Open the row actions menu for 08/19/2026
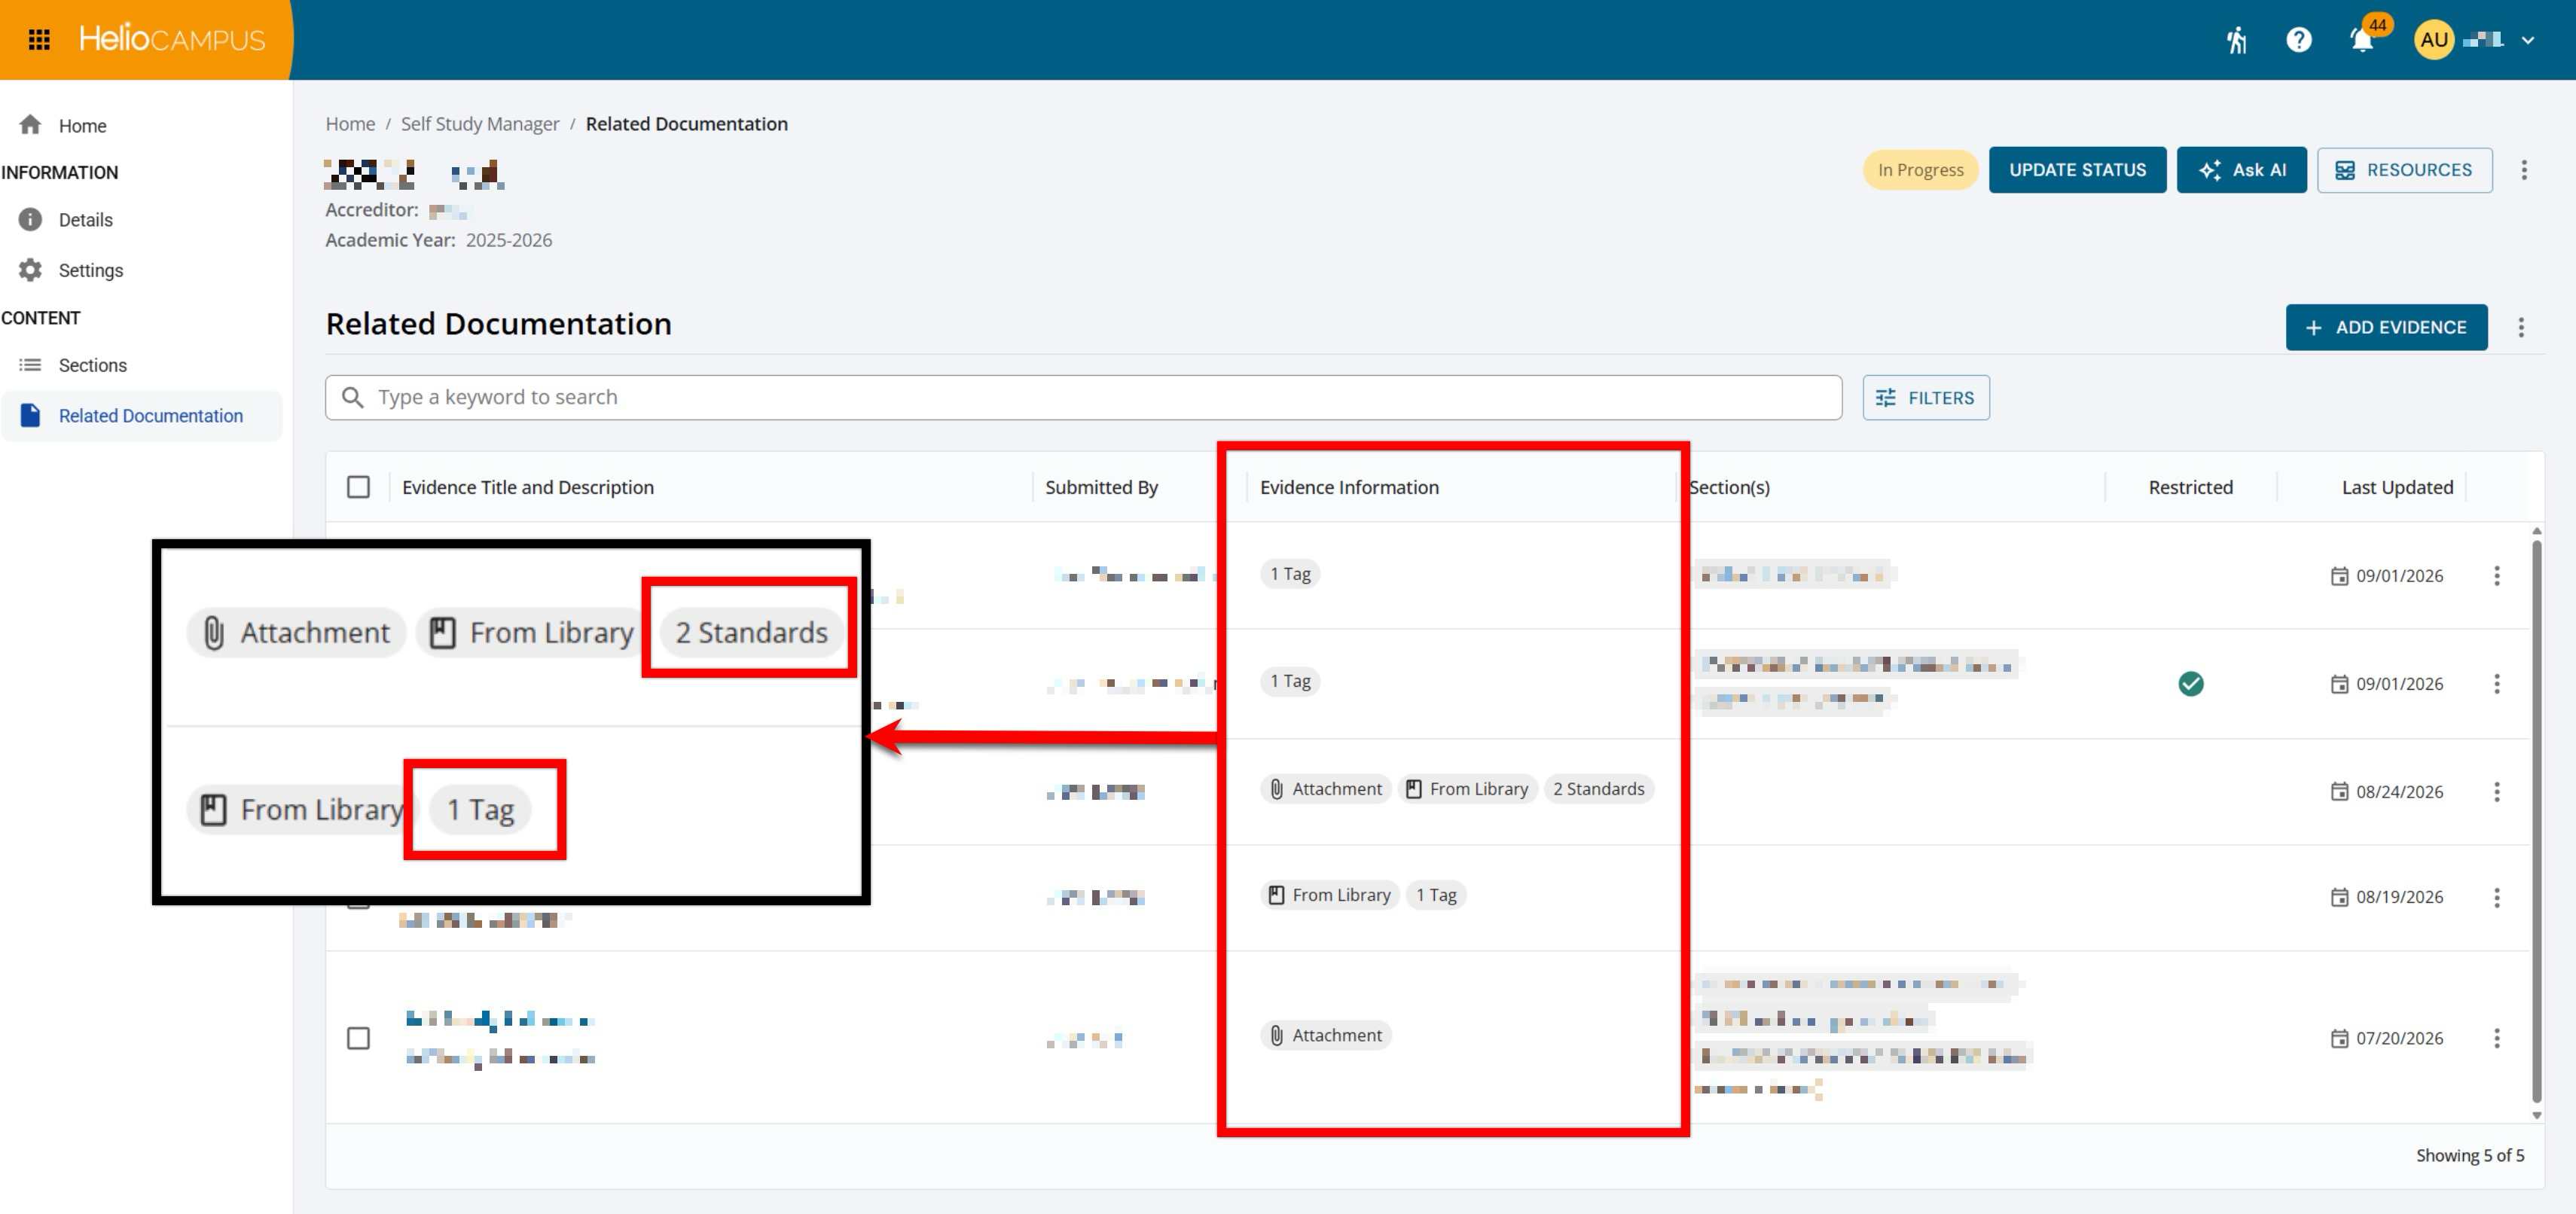Screen dimensions: 2576x1214 pyautogui.click(x=2496, y=897)
